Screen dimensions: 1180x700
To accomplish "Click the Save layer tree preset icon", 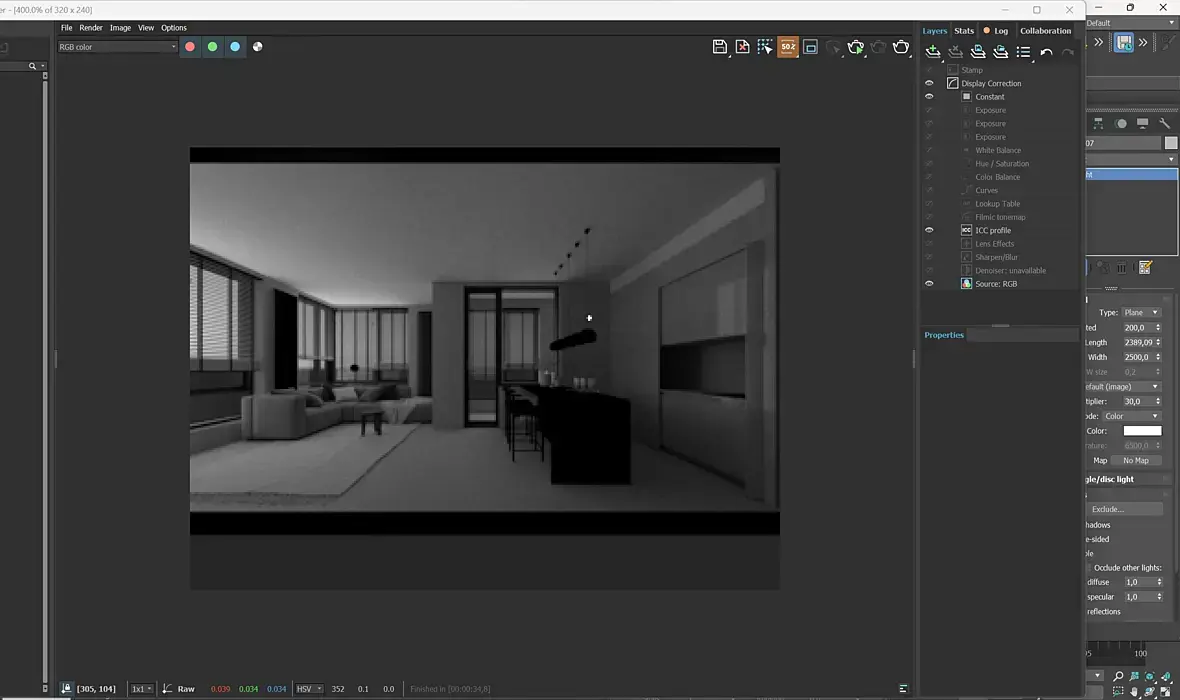I will click(x=978, y=52).
